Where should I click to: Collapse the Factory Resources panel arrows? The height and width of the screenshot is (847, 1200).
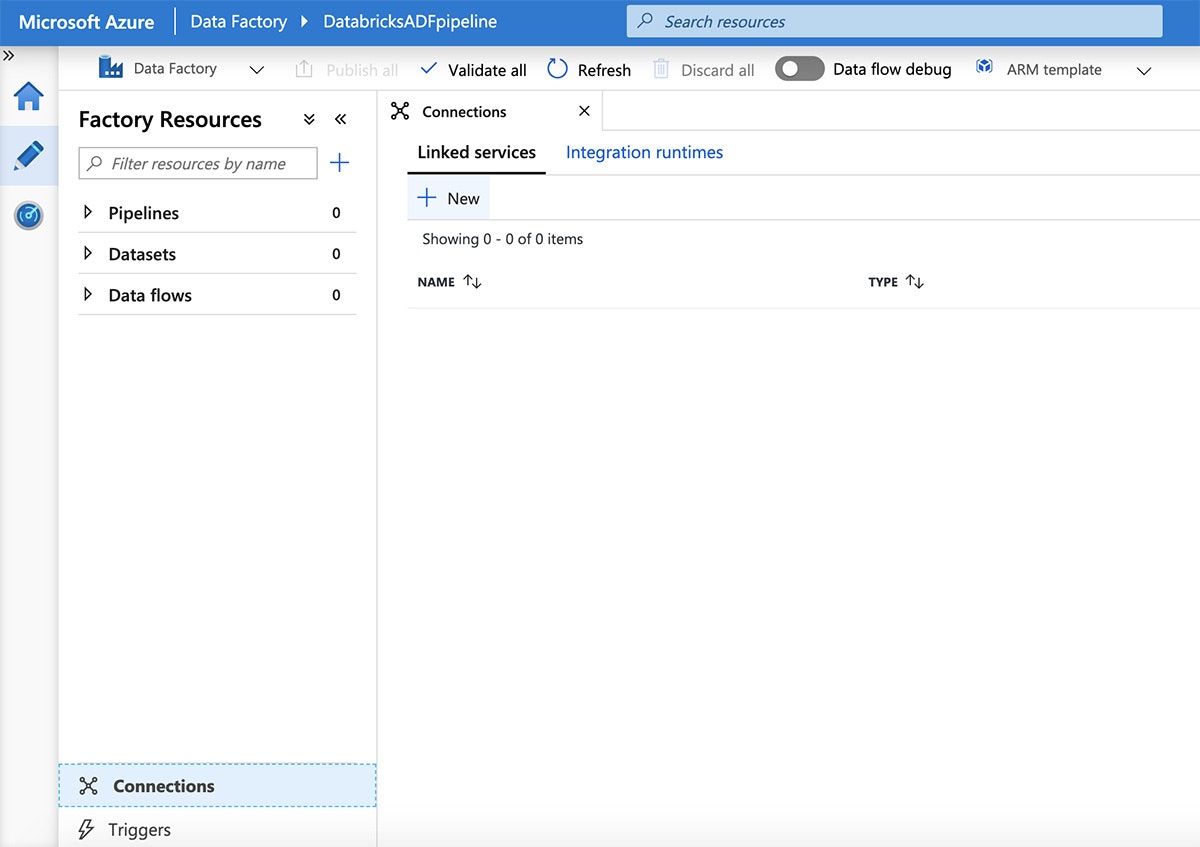[x=340, y=119]
